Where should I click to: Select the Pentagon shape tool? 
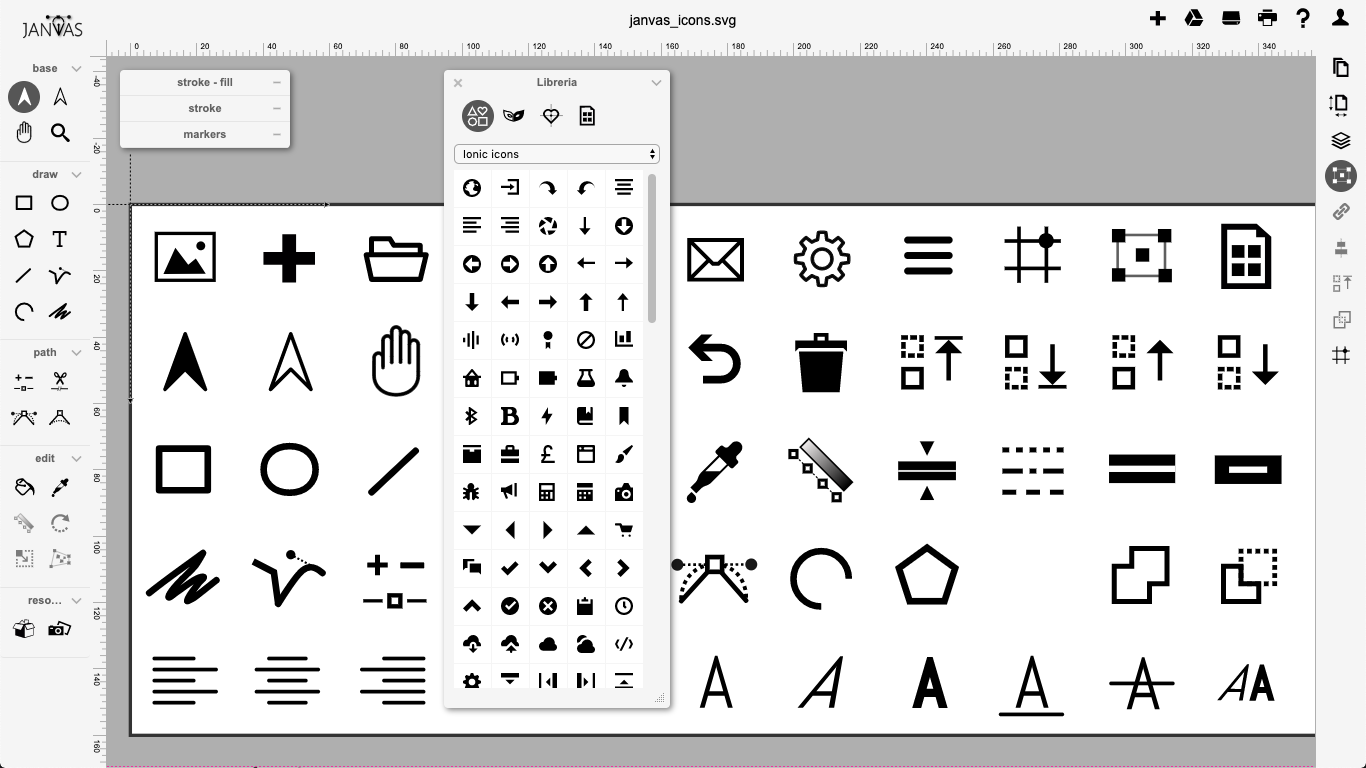pos(23,239)
